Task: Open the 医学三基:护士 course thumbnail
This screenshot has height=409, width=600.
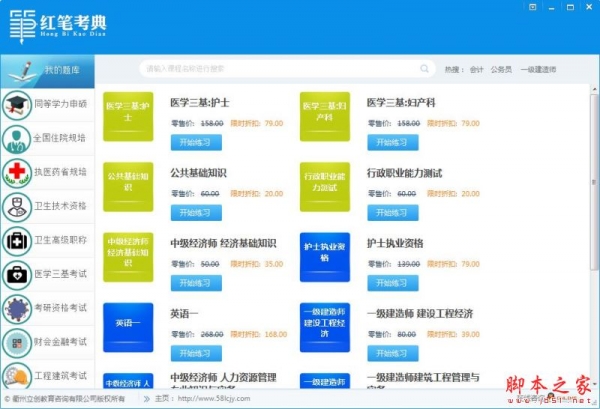Action: 128,117
